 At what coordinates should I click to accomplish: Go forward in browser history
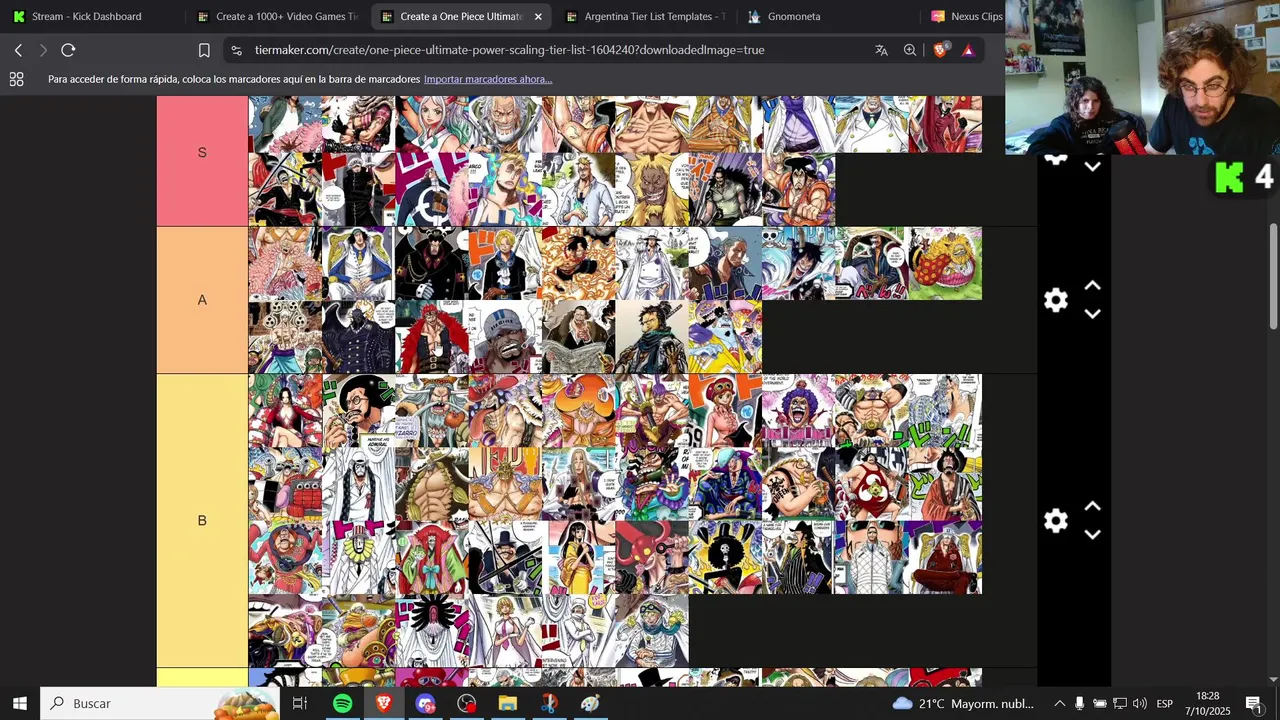tap(43, 50)
